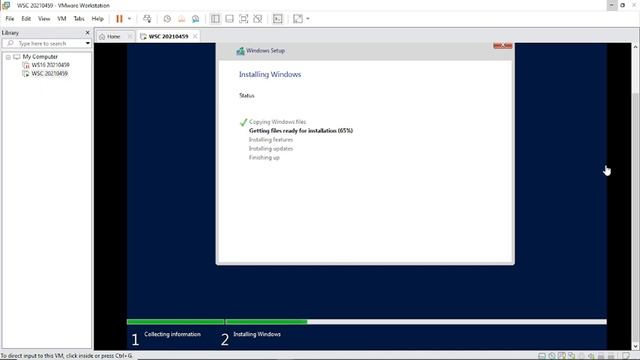Select WS16 20210459 in the library tree

[x=50, y=65]
